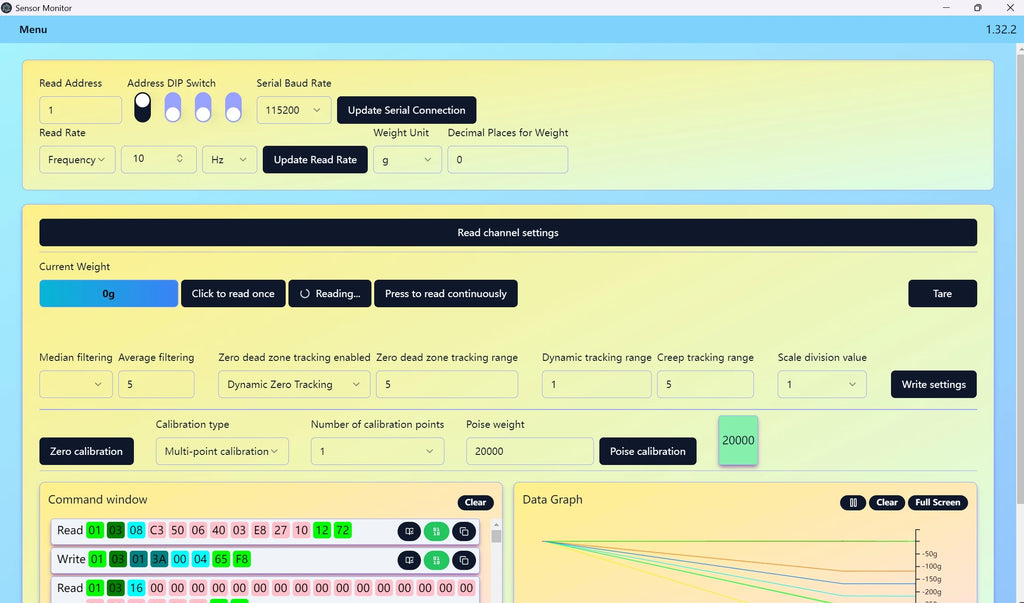Click the '3A' byte in the Write row
Viewport: 1024px width, 603px height.
click(159, 559)
